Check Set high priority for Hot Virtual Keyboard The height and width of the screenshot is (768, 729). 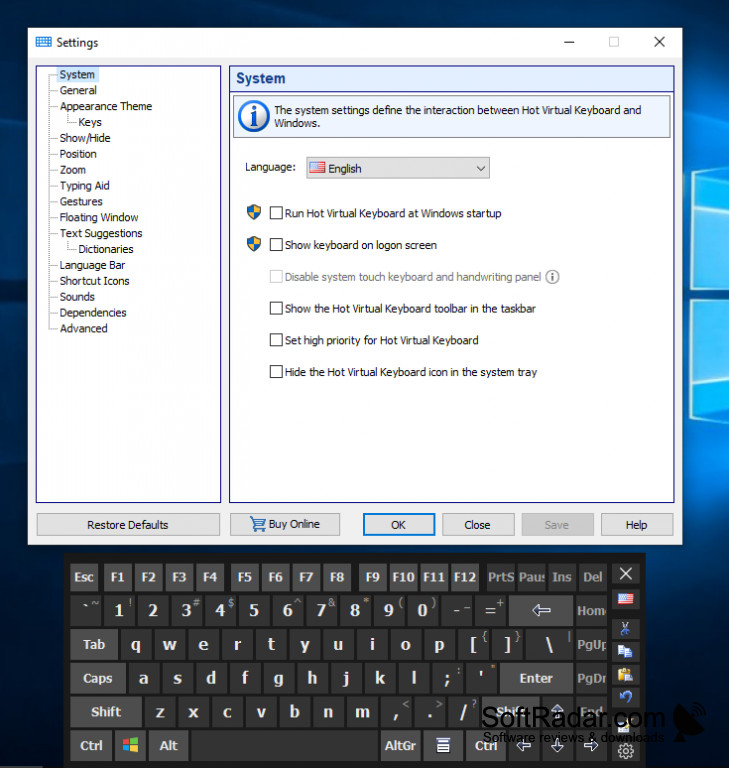click(x=374, y=340)
